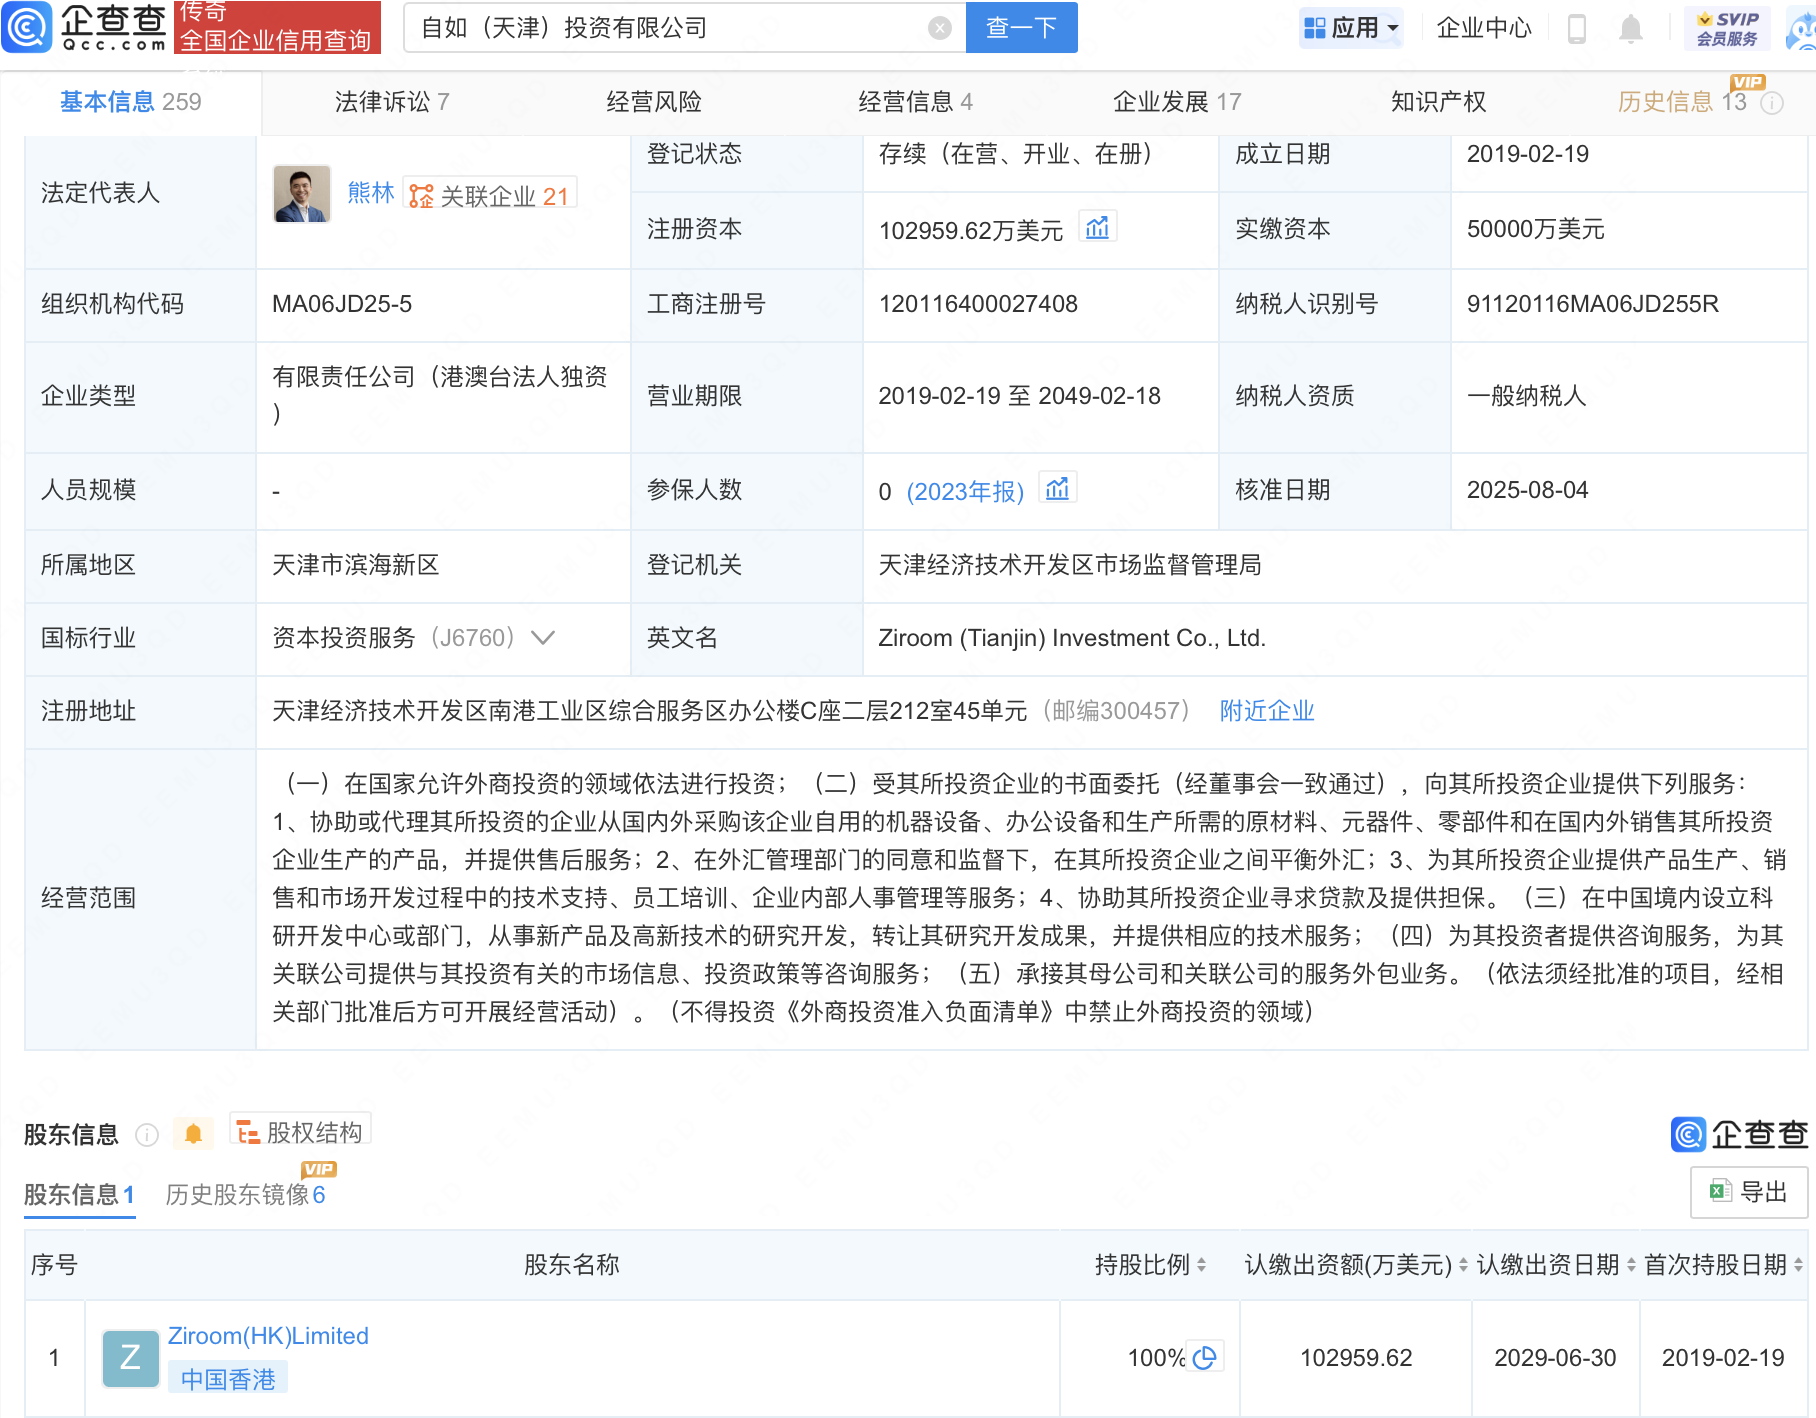Clear the search box with the X icon

point(939,28)
